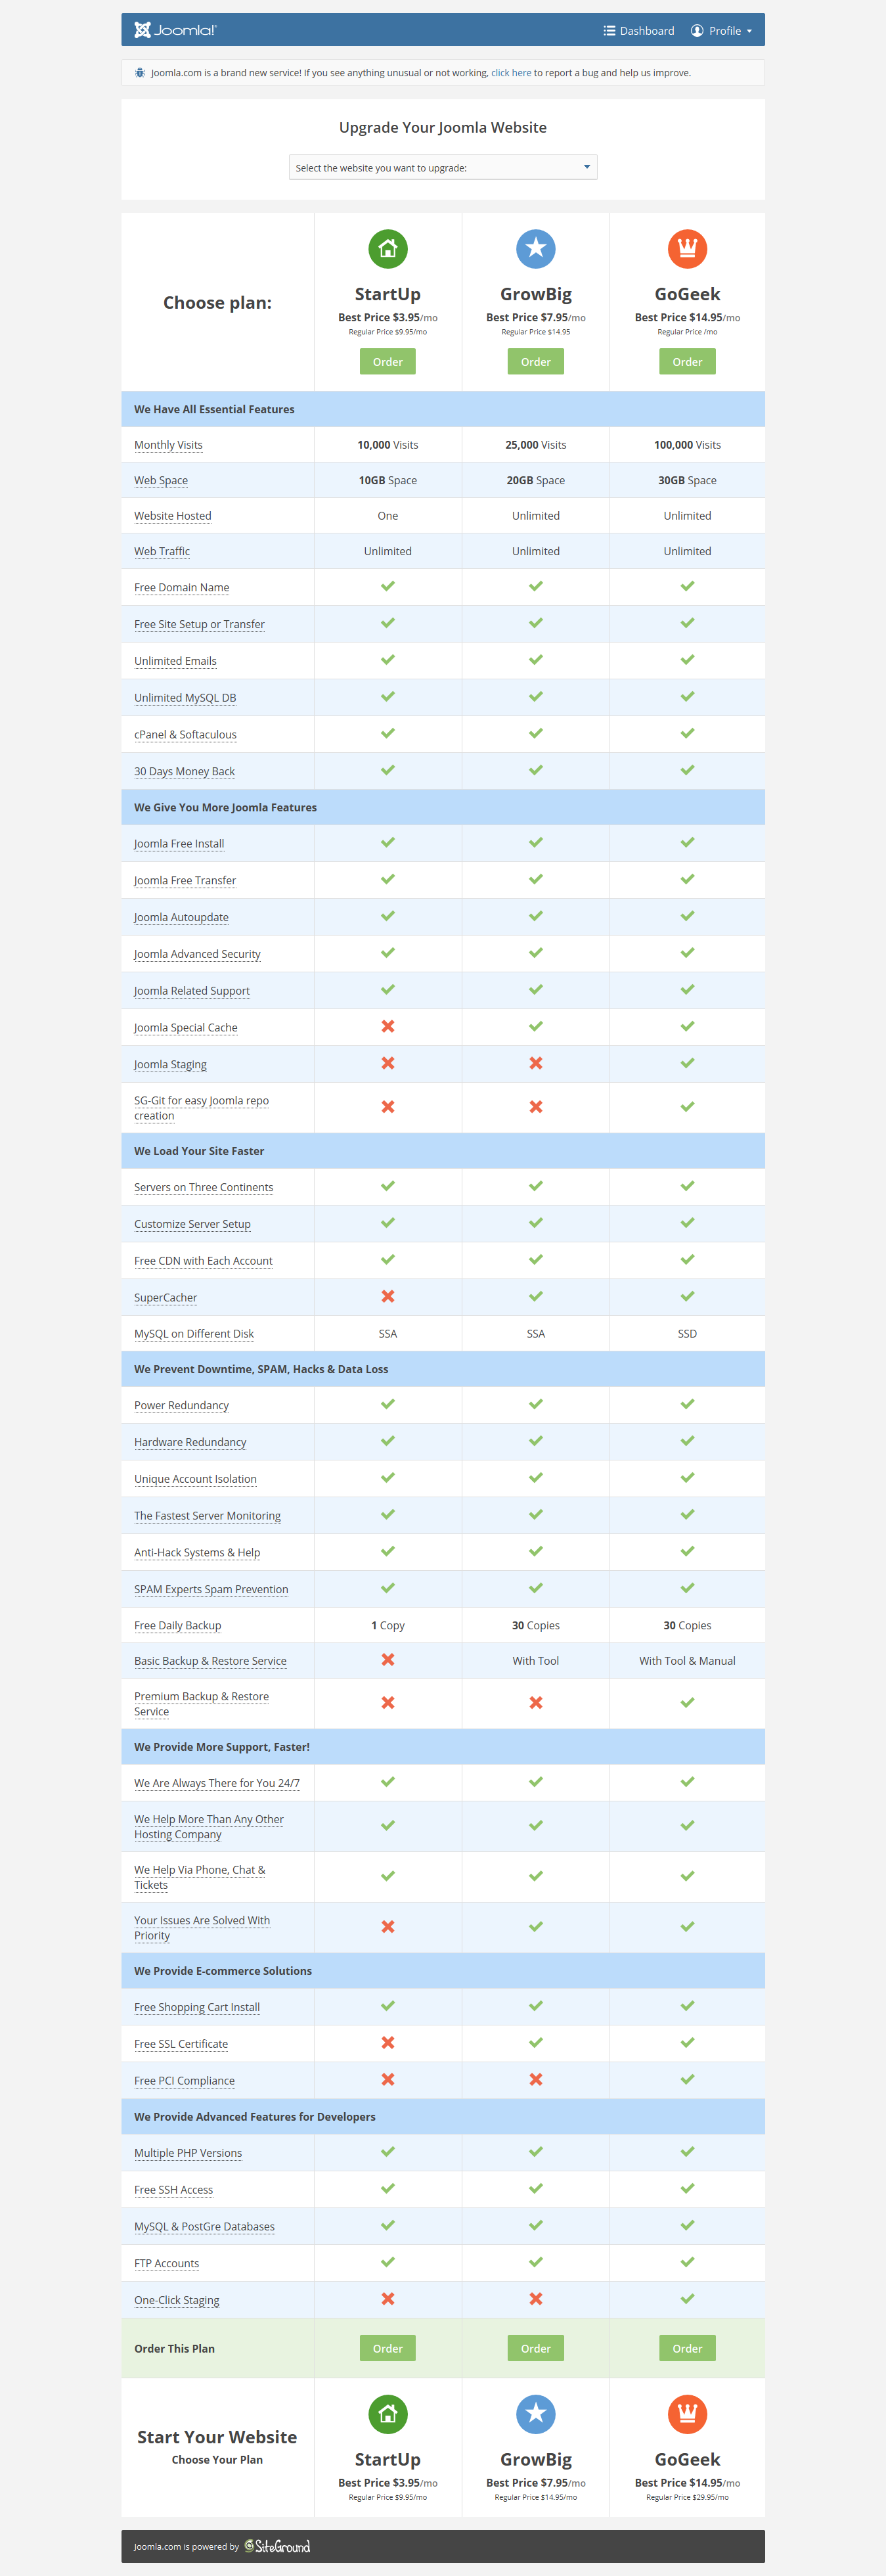Click the click here bug report link
Screen dimensions: 886x2576
pos(511,72)
